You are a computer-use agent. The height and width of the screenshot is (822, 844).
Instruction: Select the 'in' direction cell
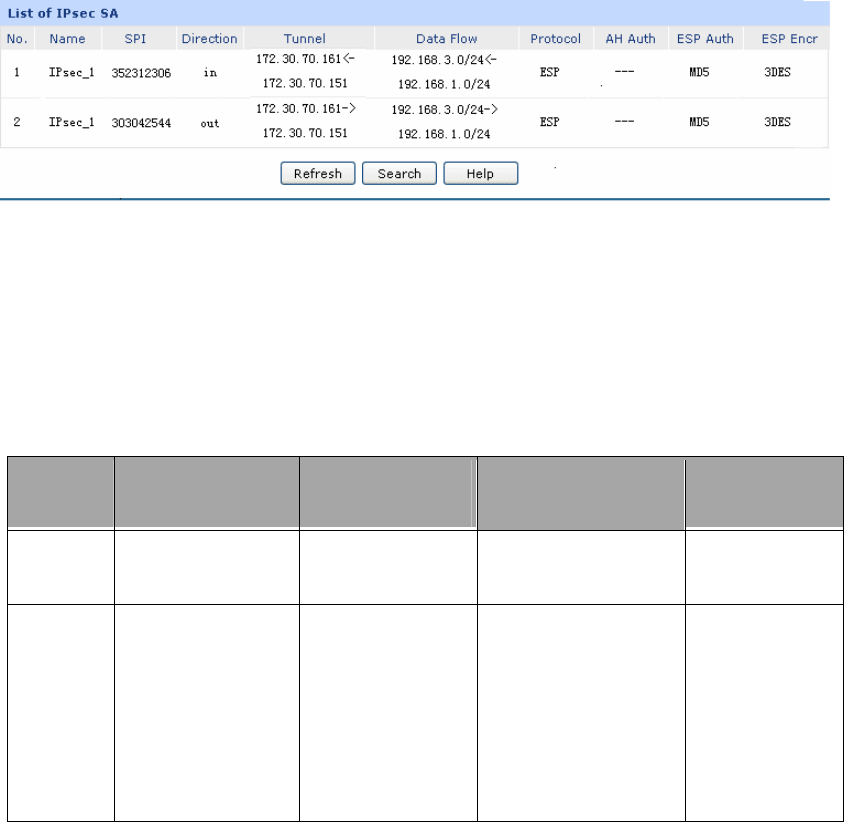(x=209, y=73)
